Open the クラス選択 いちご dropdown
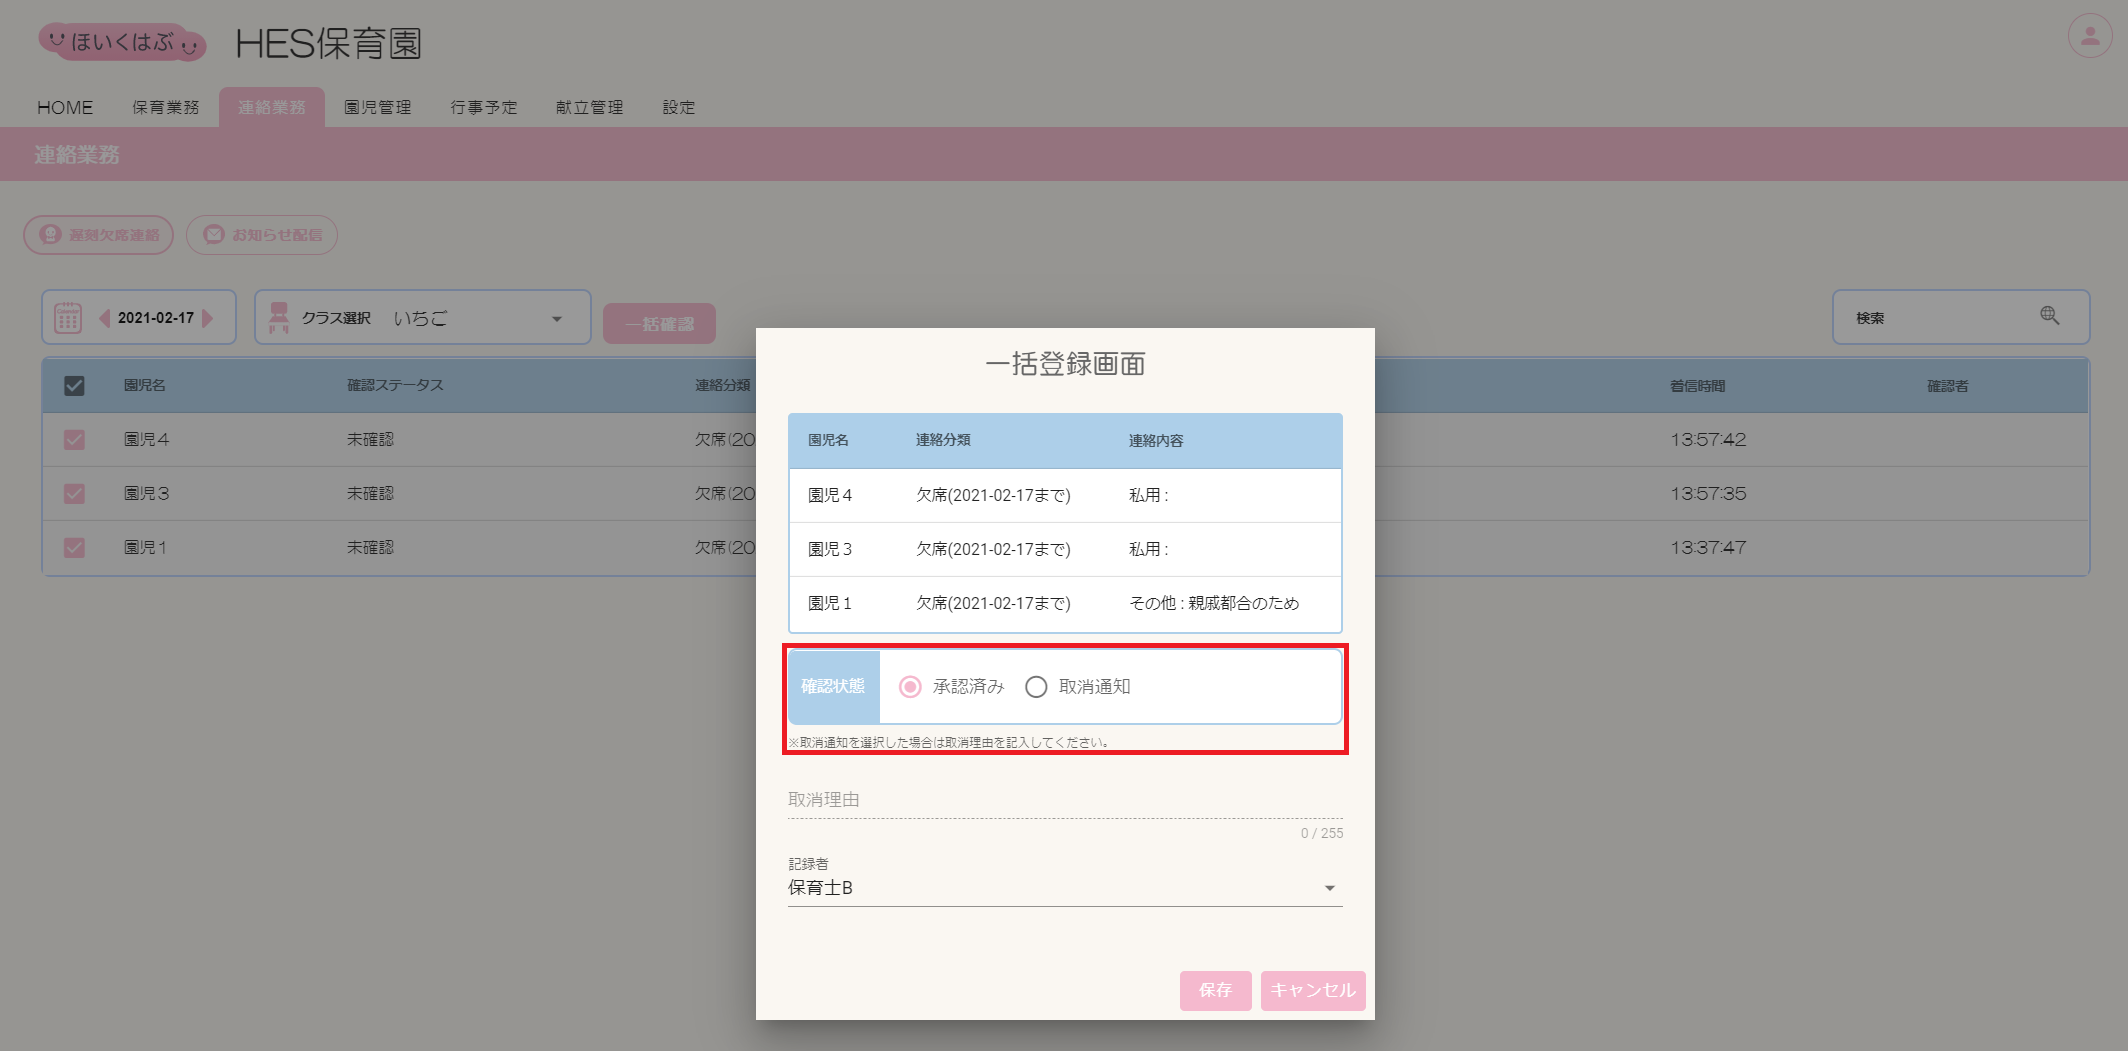 tap(423, 318)
